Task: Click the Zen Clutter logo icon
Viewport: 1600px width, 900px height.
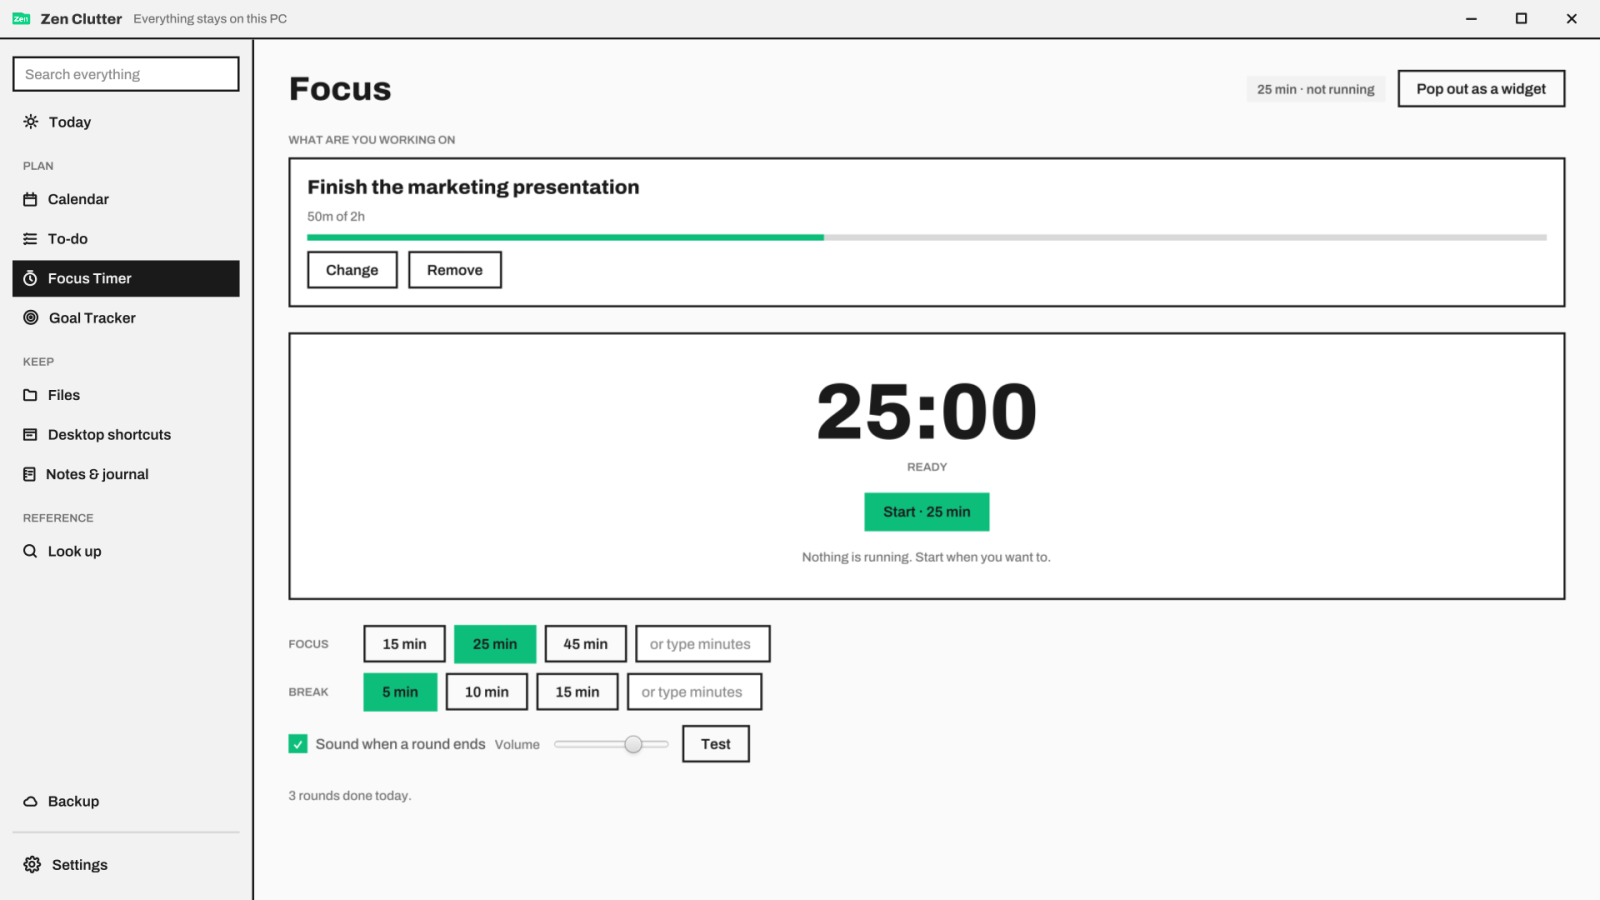Action: pyautogui.click(x=21, y=19)
